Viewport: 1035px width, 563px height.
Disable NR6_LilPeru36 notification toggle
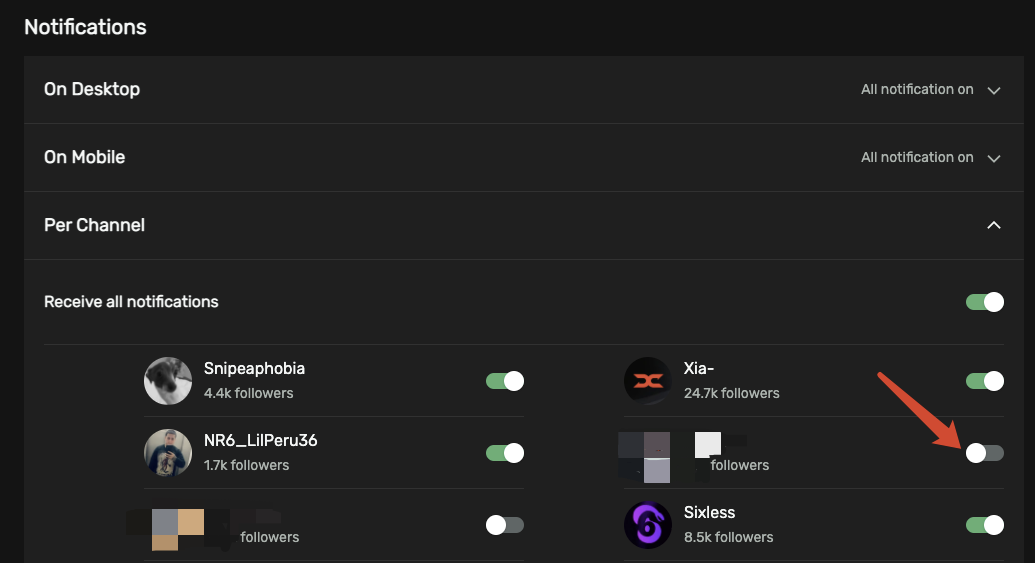(x=505, y=453)
